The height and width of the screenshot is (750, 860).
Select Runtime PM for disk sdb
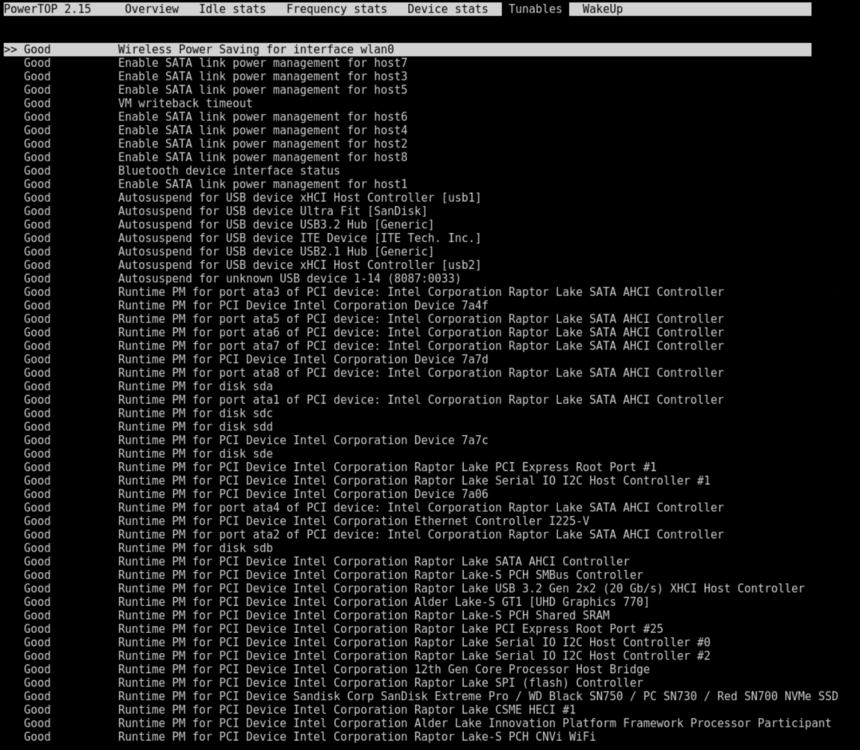[148, 548]
